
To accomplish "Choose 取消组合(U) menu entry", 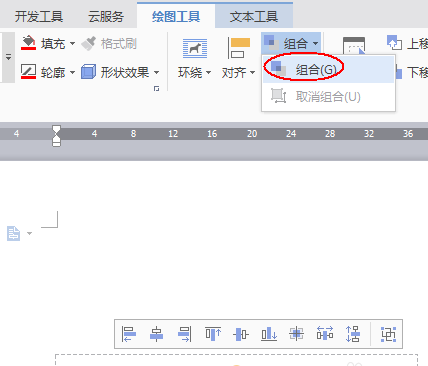I will click(x=328, y=97).
